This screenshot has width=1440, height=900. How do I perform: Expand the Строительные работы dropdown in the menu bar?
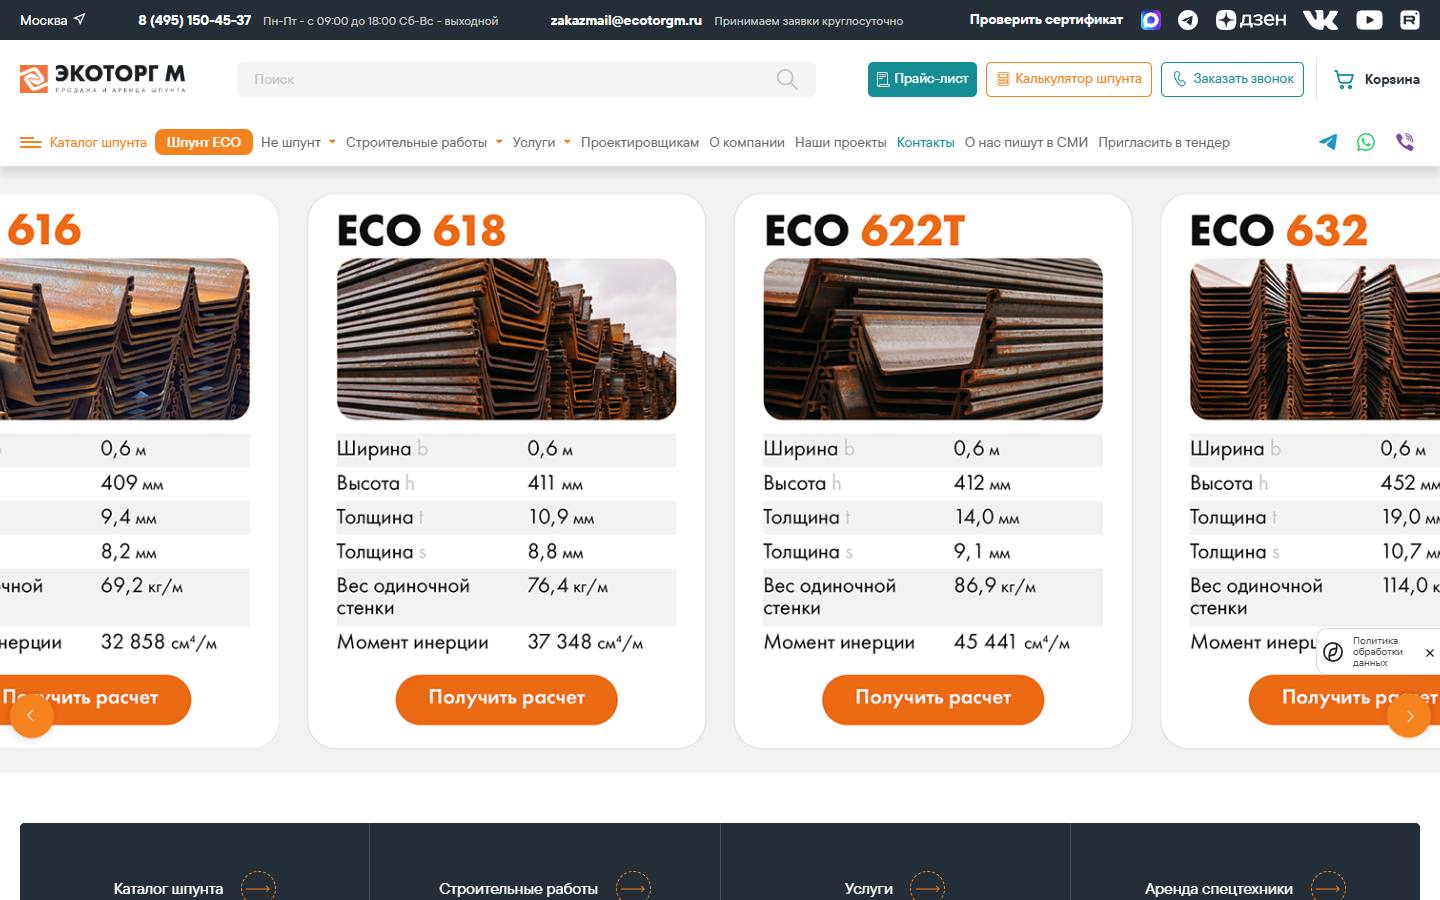tap(424, 142)
